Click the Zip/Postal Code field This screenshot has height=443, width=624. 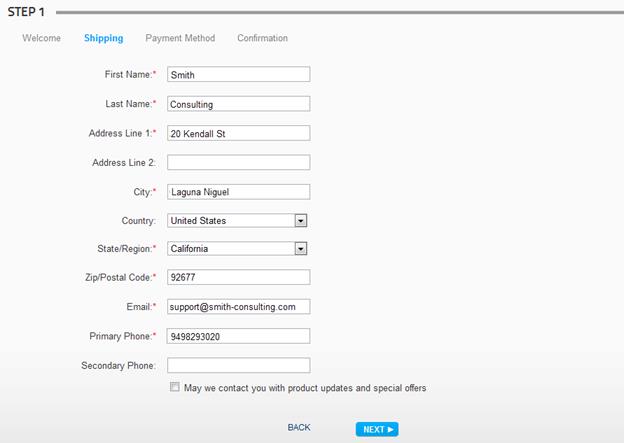238,277
